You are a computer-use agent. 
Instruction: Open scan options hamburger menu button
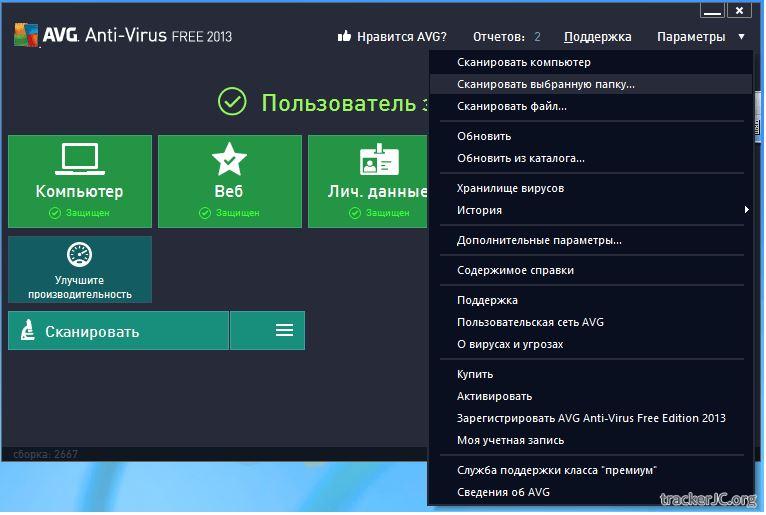click(284, 330)
